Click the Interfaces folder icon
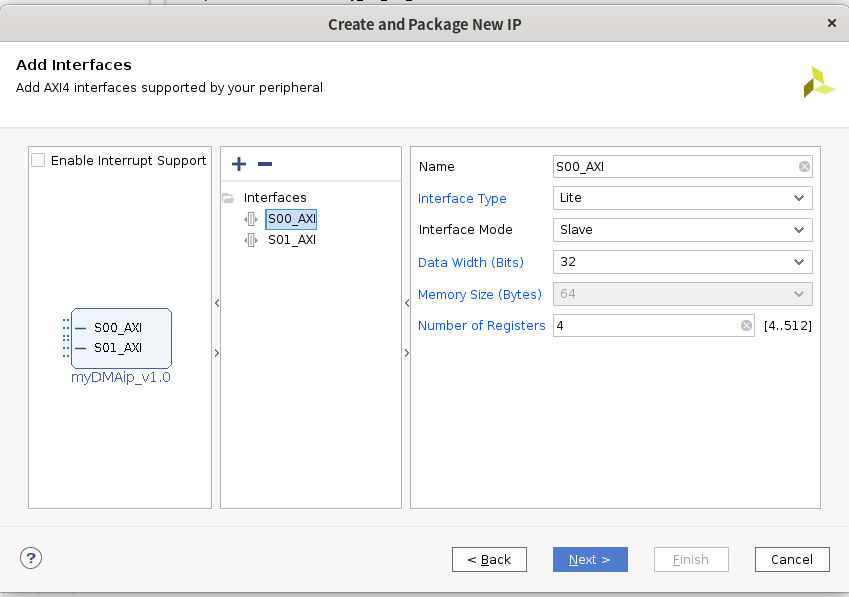Screen dimensions: 849x597 pyautogui.click(x=228, y=198)
